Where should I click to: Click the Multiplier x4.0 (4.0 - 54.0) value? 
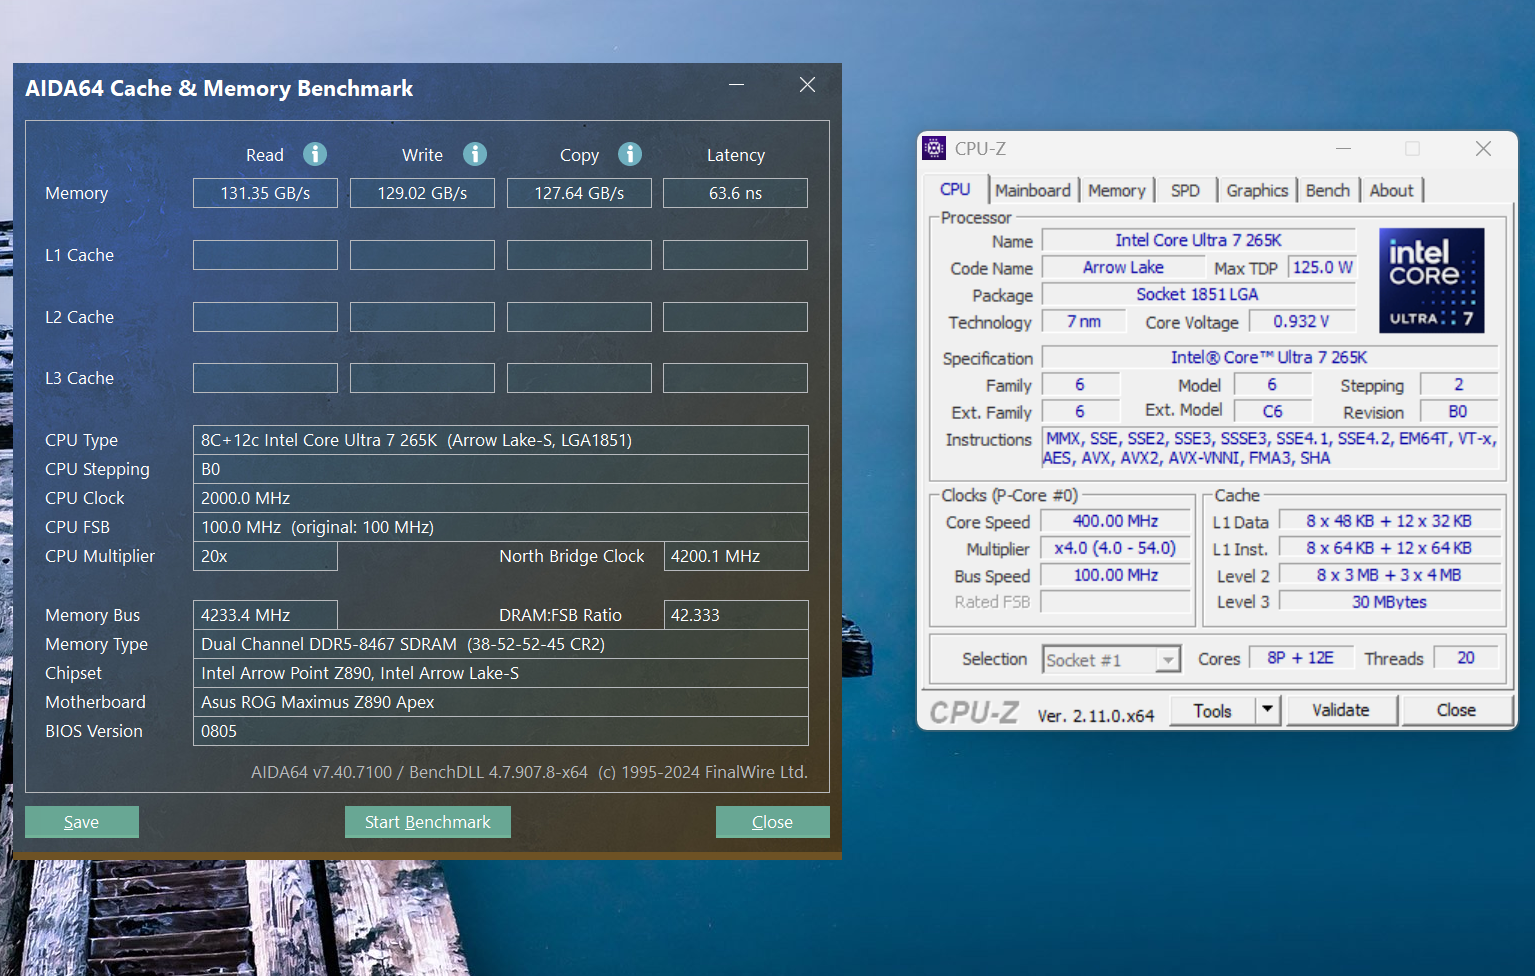[x=1115, y=548]
